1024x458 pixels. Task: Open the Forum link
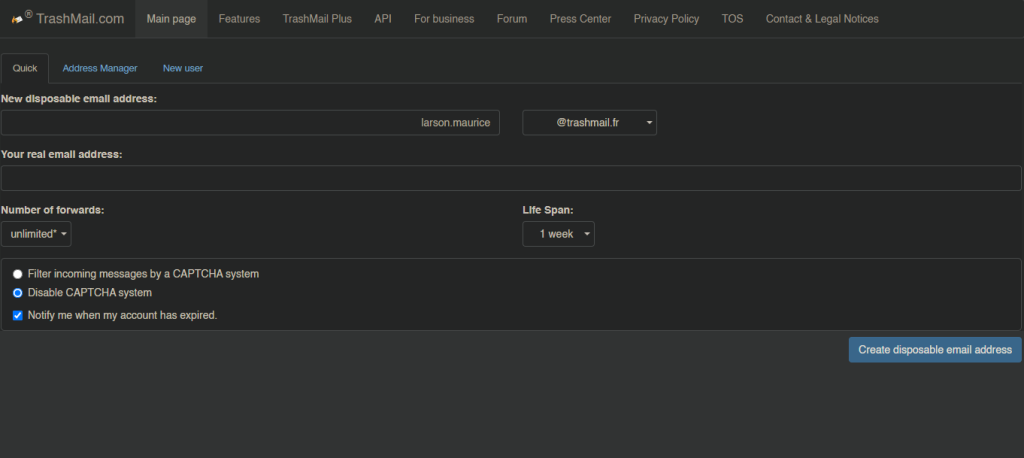pos(511,19)
